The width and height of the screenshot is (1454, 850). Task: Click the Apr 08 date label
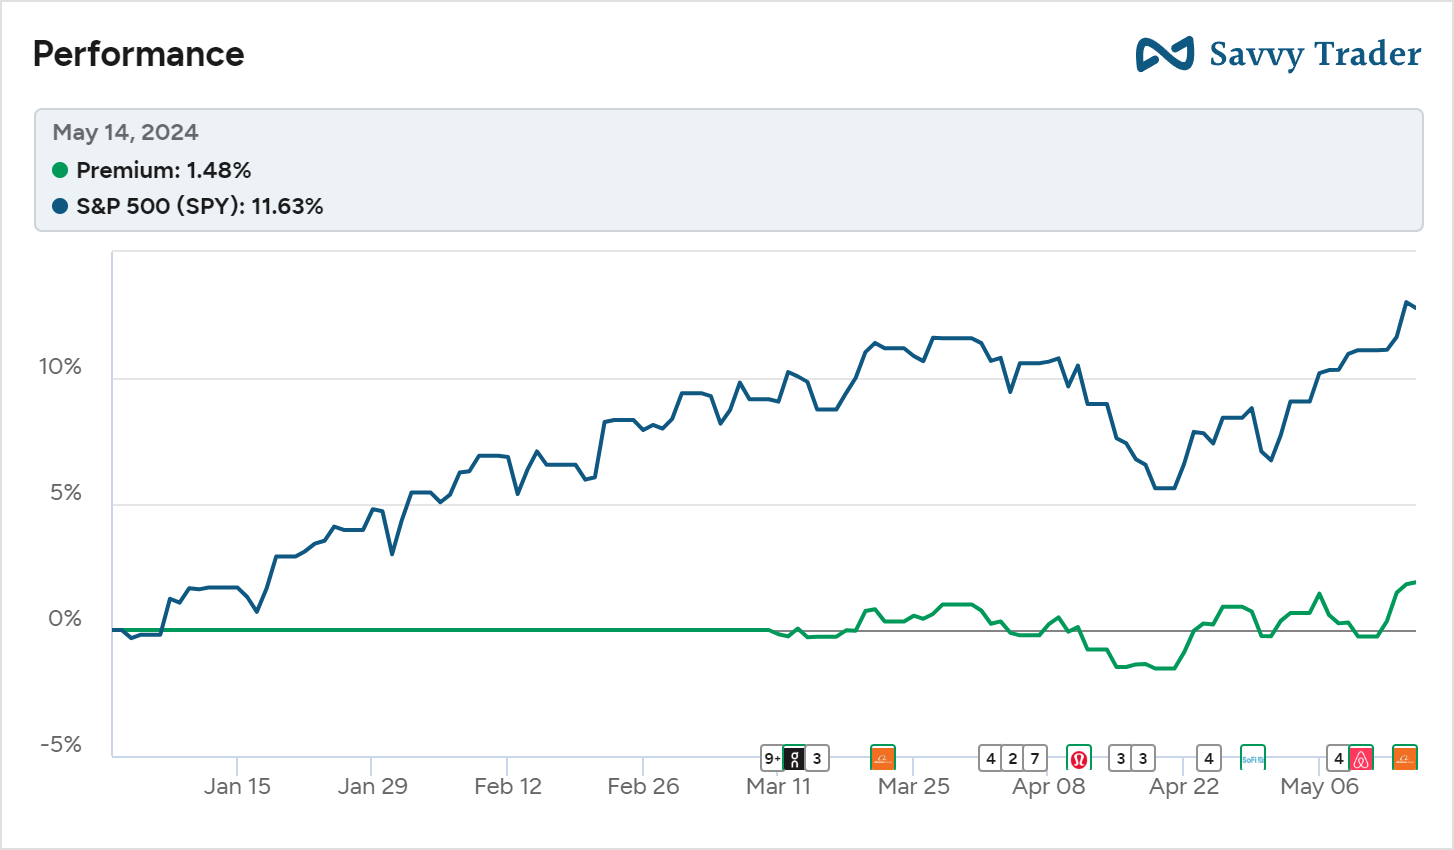coord(1049,786)
